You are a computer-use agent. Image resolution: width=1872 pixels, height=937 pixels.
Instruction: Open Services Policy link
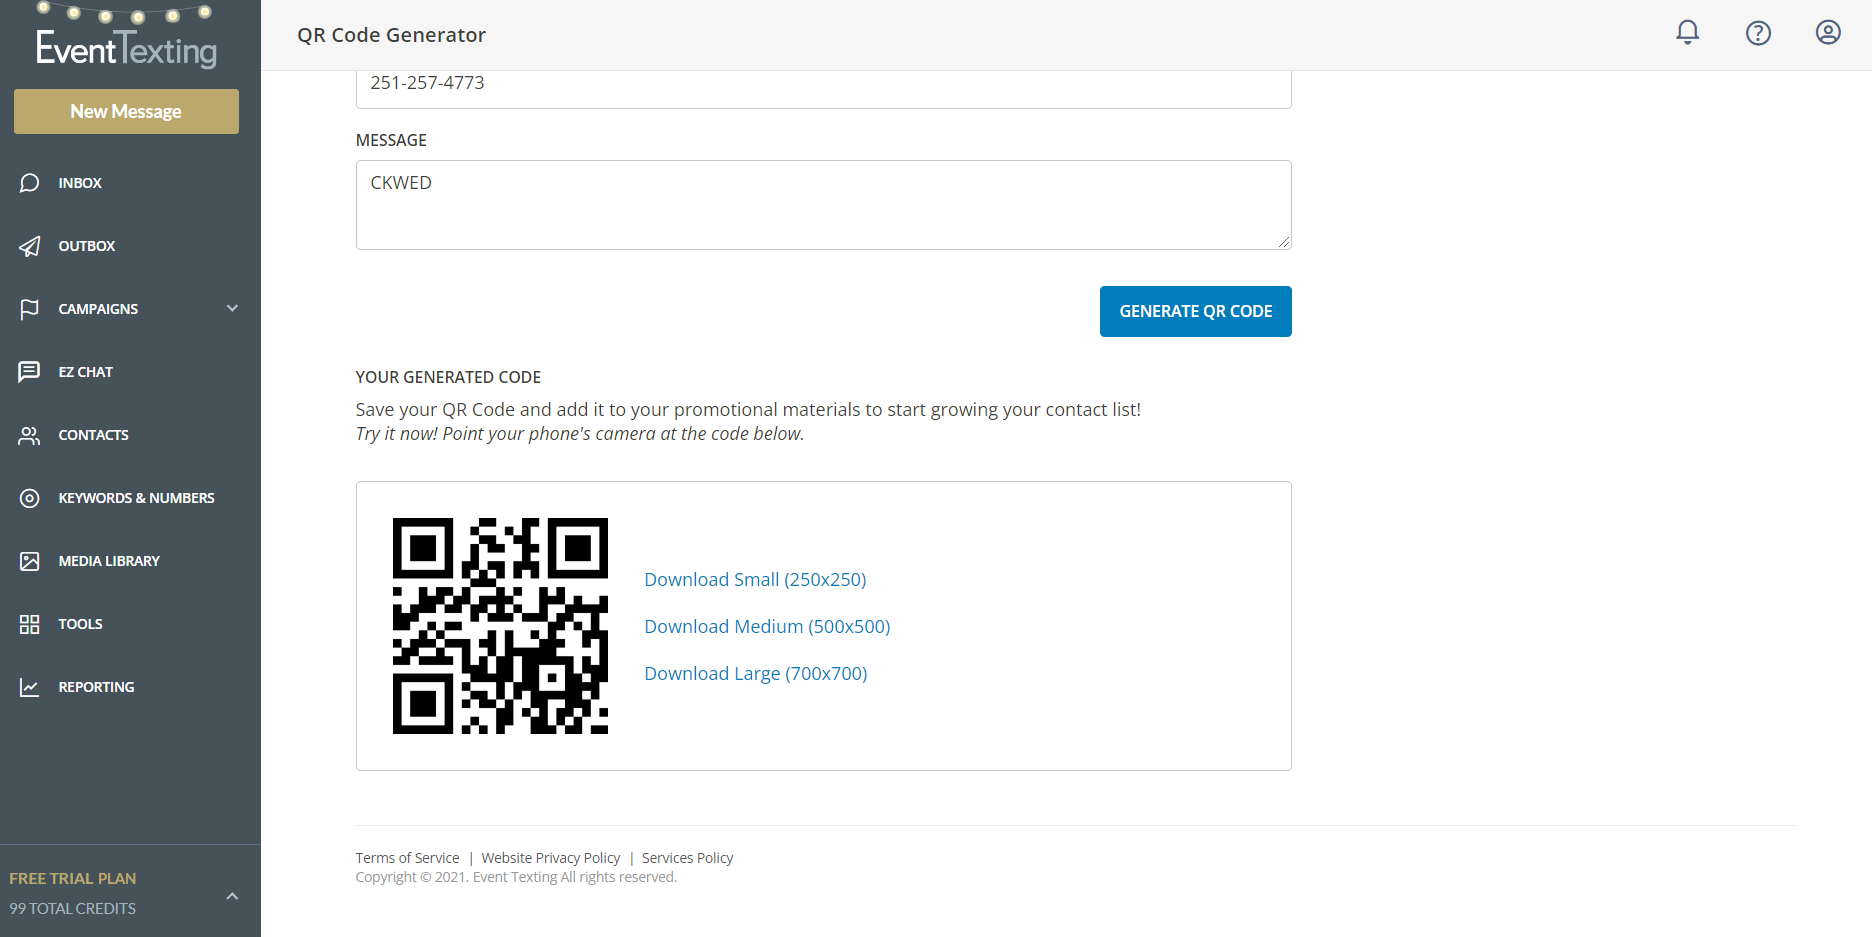[x=688, y=858]
